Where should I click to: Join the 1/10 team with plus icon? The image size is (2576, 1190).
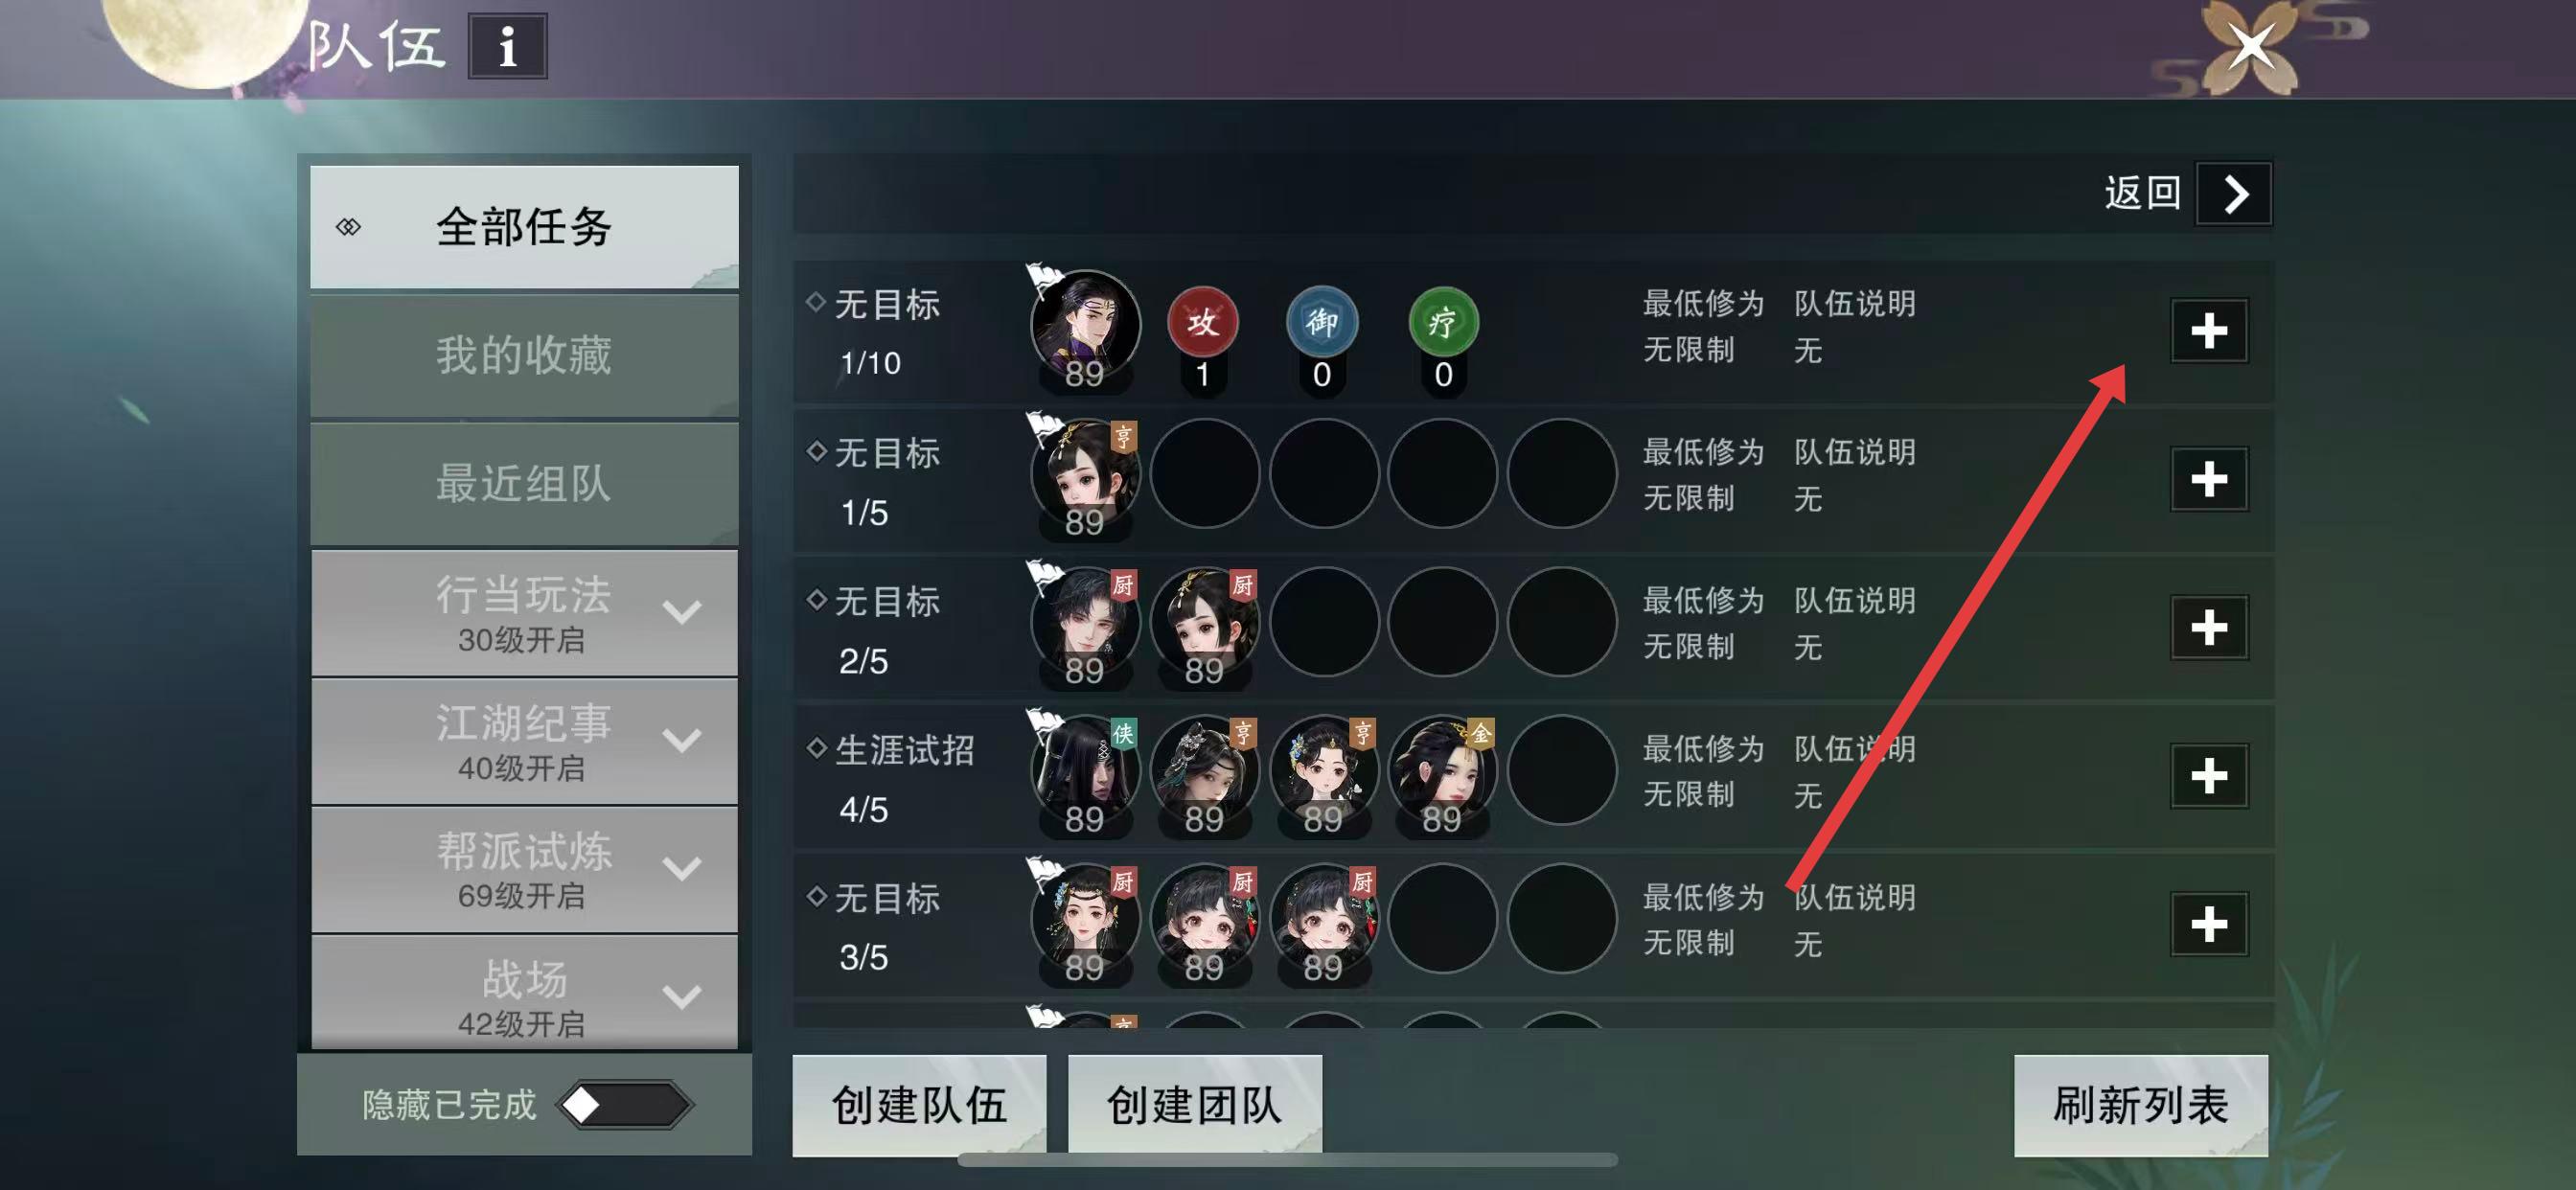click(2208, 331)
